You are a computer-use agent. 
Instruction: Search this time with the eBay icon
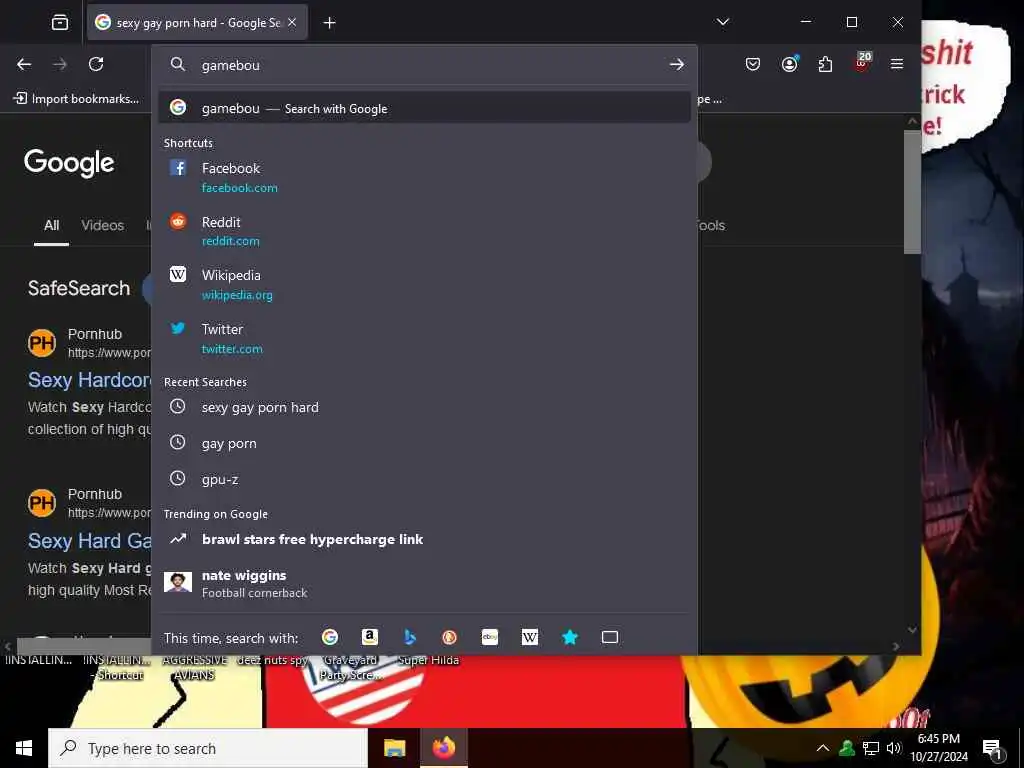(x=490, y=637)
